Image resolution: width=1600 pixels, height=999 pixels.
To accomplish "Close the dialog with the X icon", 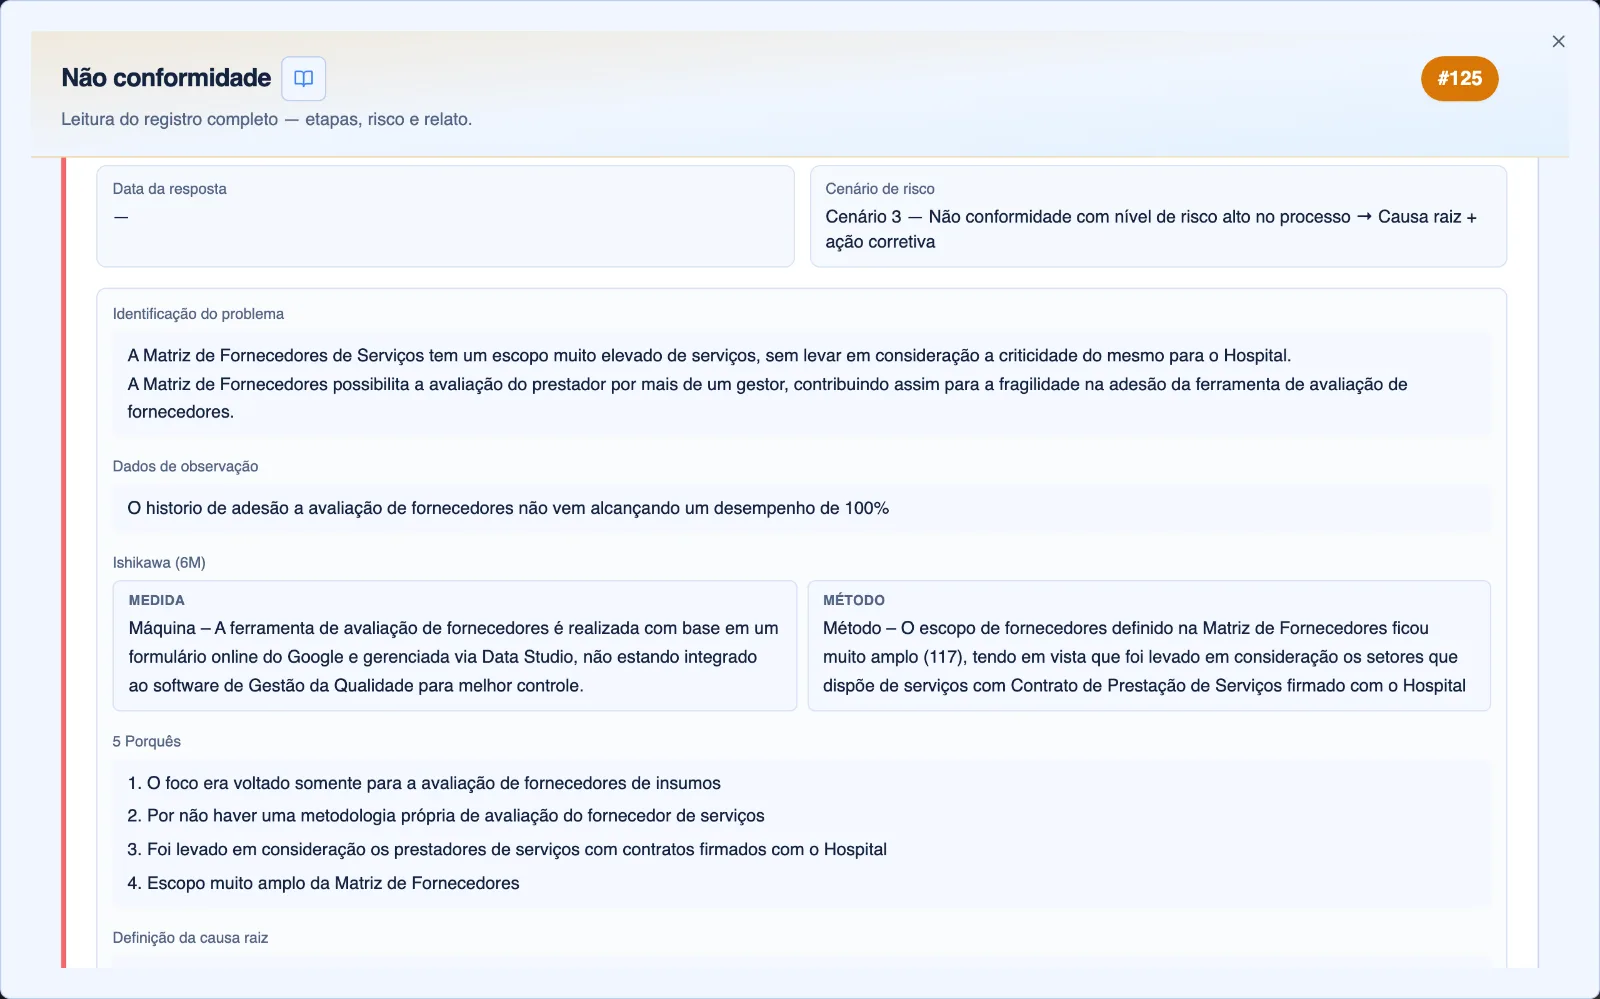I will pyautogui.click(x=1558, y=41).
